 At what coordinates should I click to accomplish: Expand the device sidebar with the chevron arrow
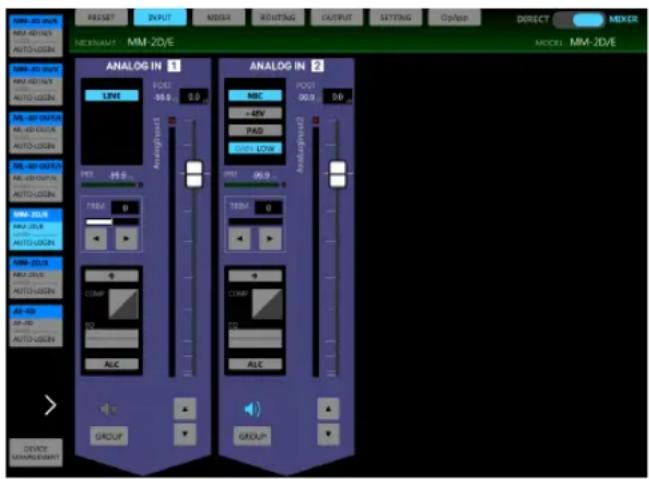tap(50, 405)
